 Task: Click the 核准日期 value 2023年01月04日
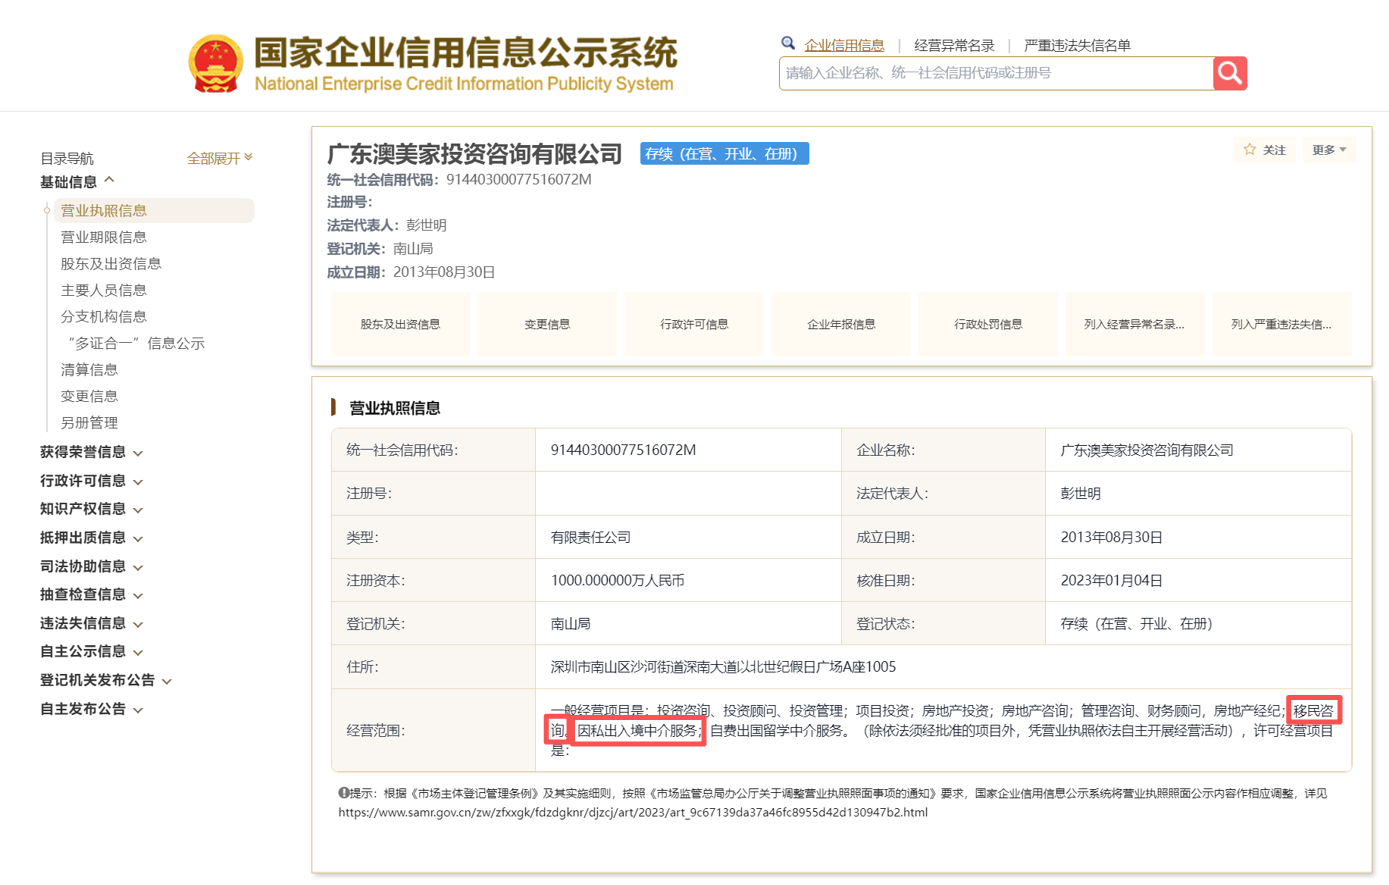[x=1111, y=580]
